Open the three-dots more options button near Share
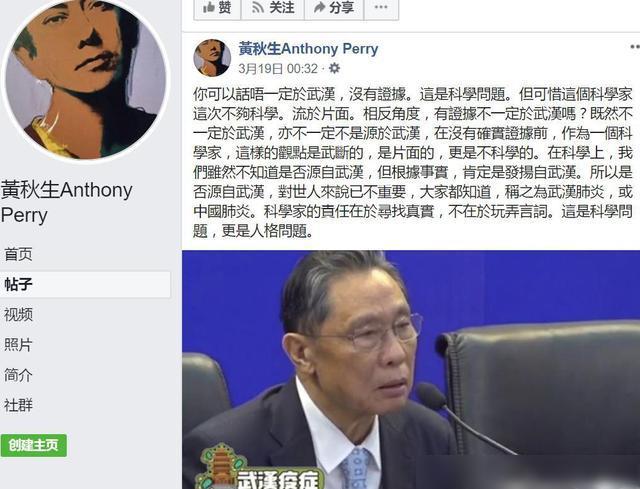This screenshot has width=640, height=489. pyautogui.click(x=381, y=8)
